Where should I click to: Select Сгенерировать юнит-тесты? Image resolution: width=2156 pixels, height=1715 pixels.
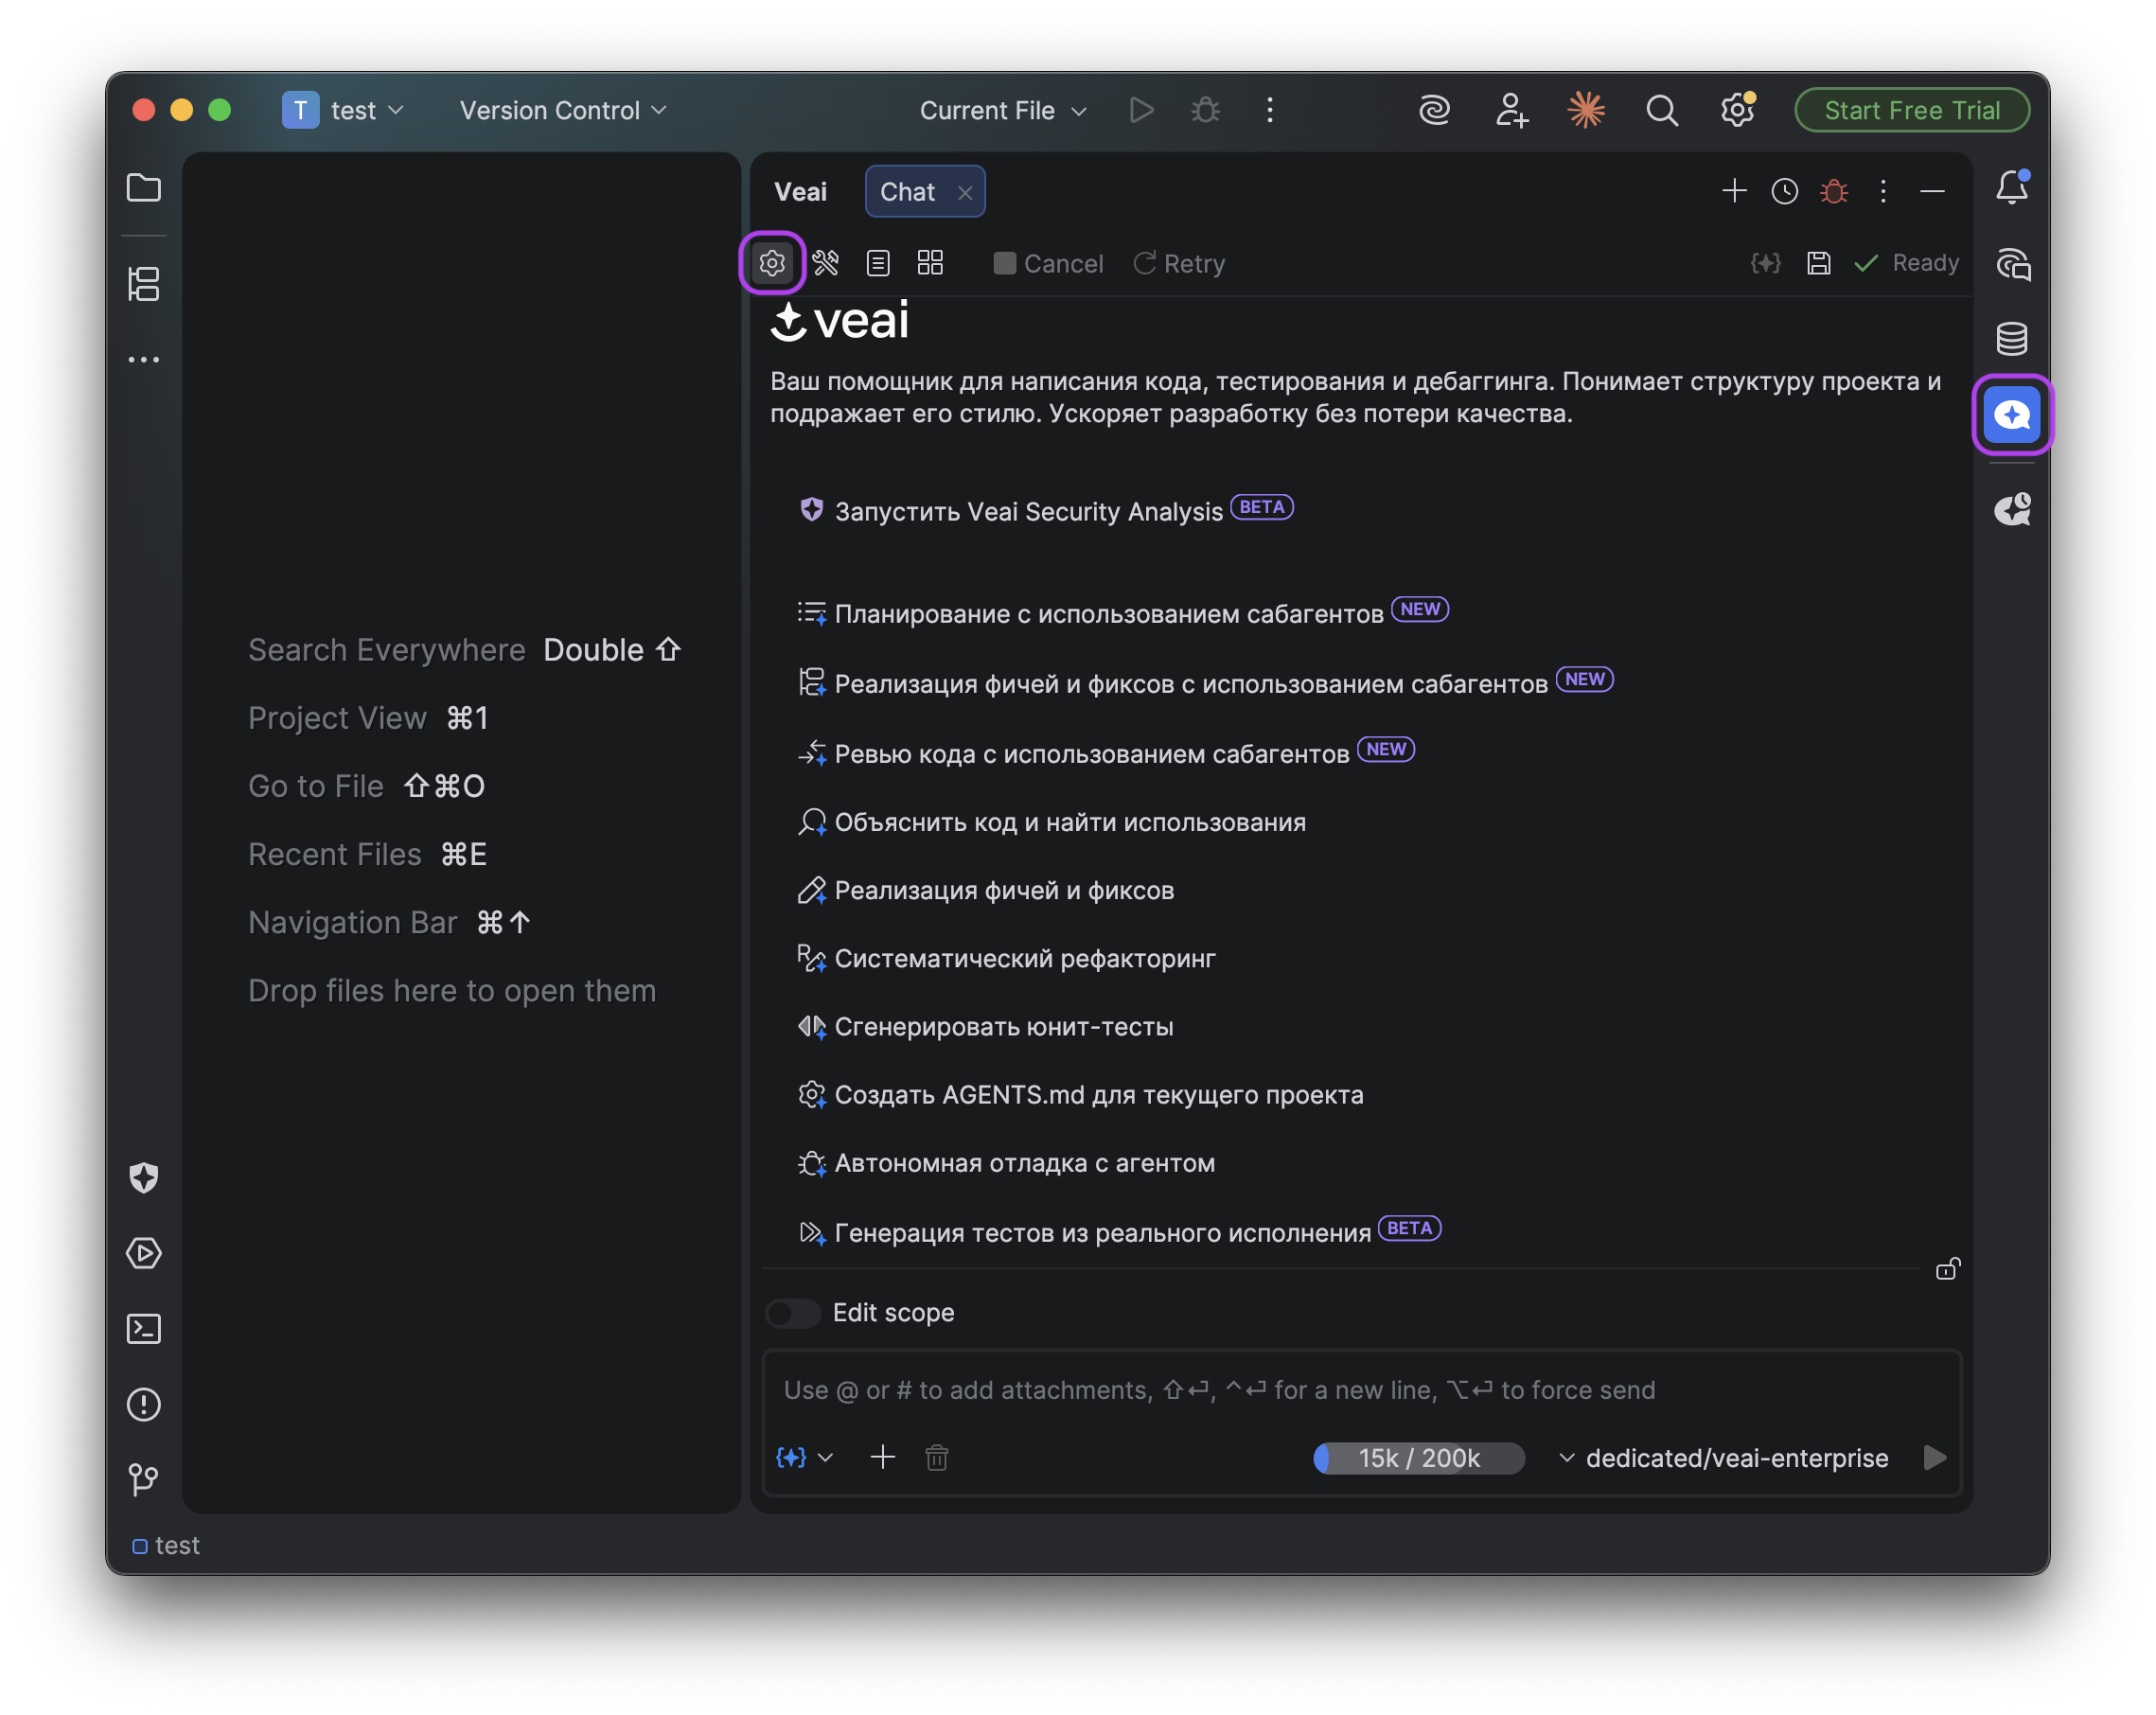click(x=986, y=1027)
